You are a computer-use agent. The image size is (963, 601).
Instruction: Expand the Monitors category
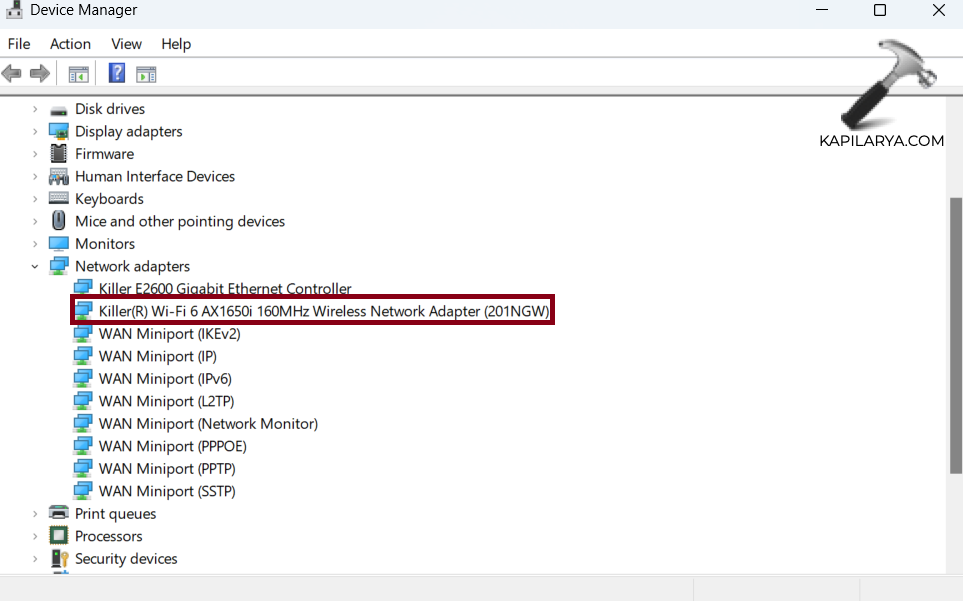tap(35, 244)
